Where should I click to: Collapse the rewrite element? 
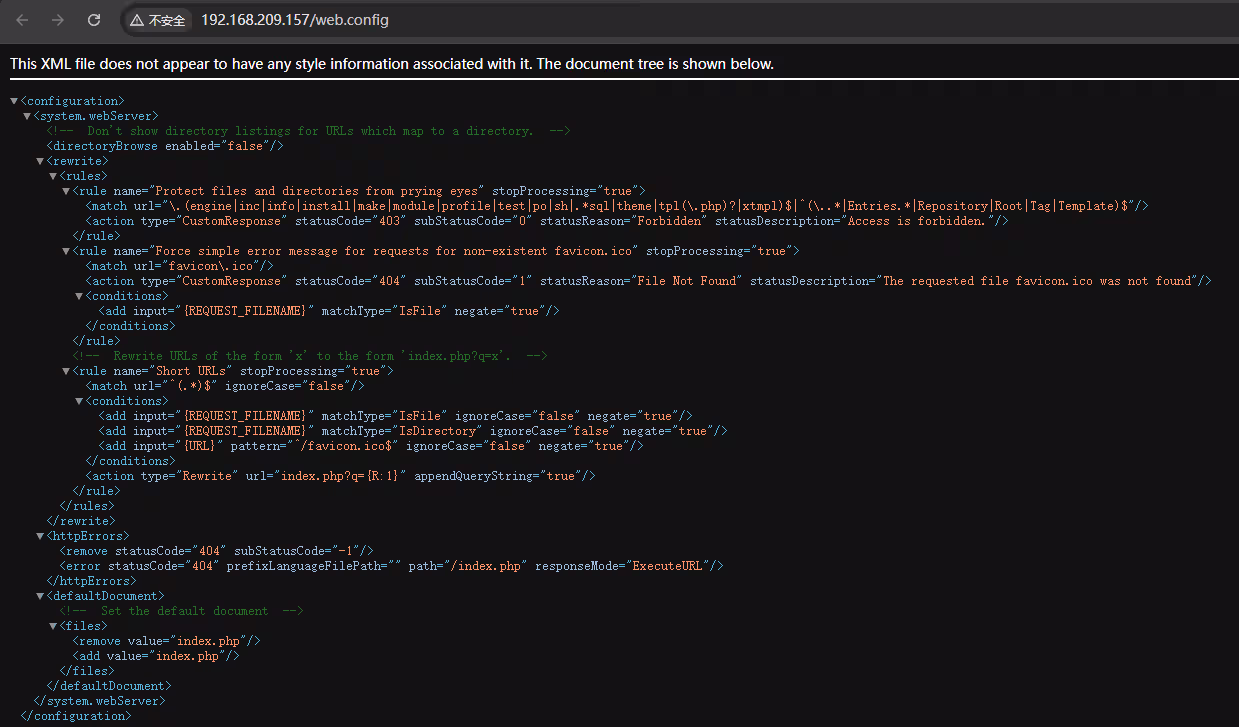click(x=40, y=161)
